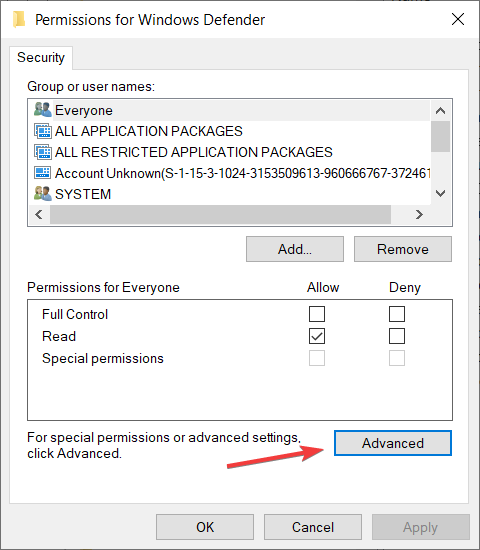Image resolution: width=480 pixels, height=550 pixels.
Task: Click the Remove button
Action: 403,249
